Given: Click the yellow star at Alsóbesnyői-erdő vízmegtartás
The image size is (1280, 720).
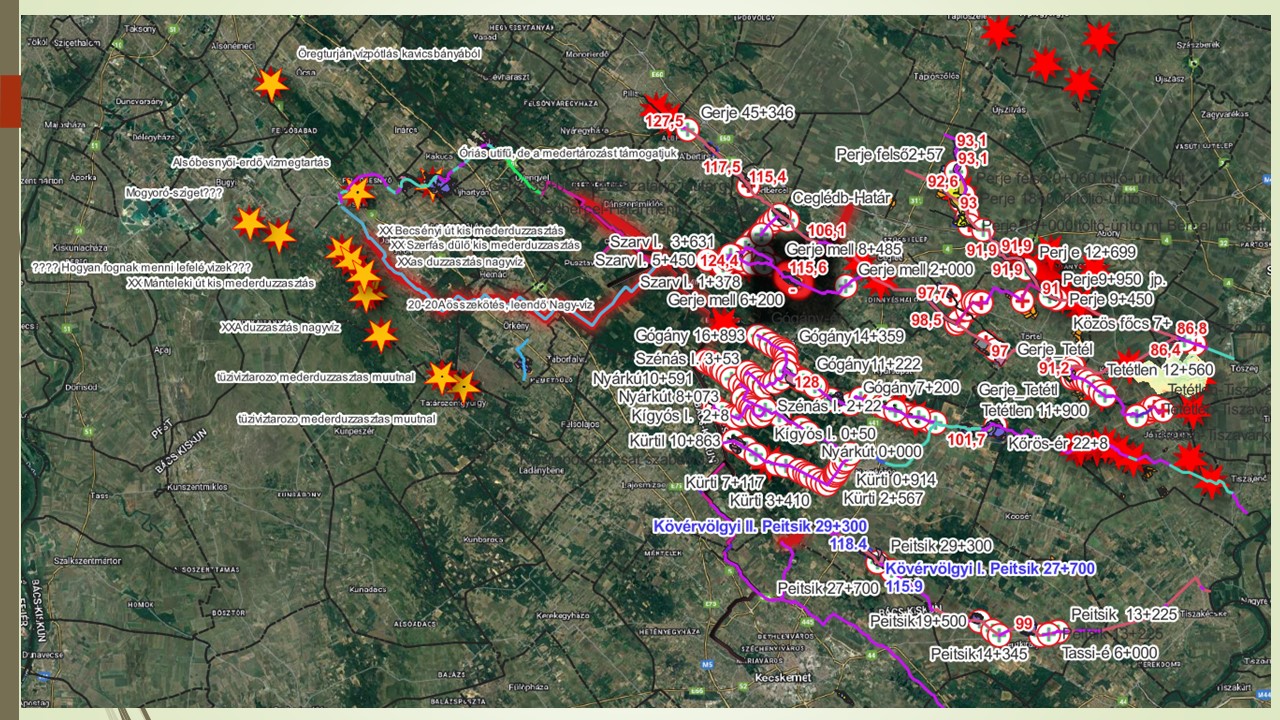Looking at the screenshot, I should (357, 193).
